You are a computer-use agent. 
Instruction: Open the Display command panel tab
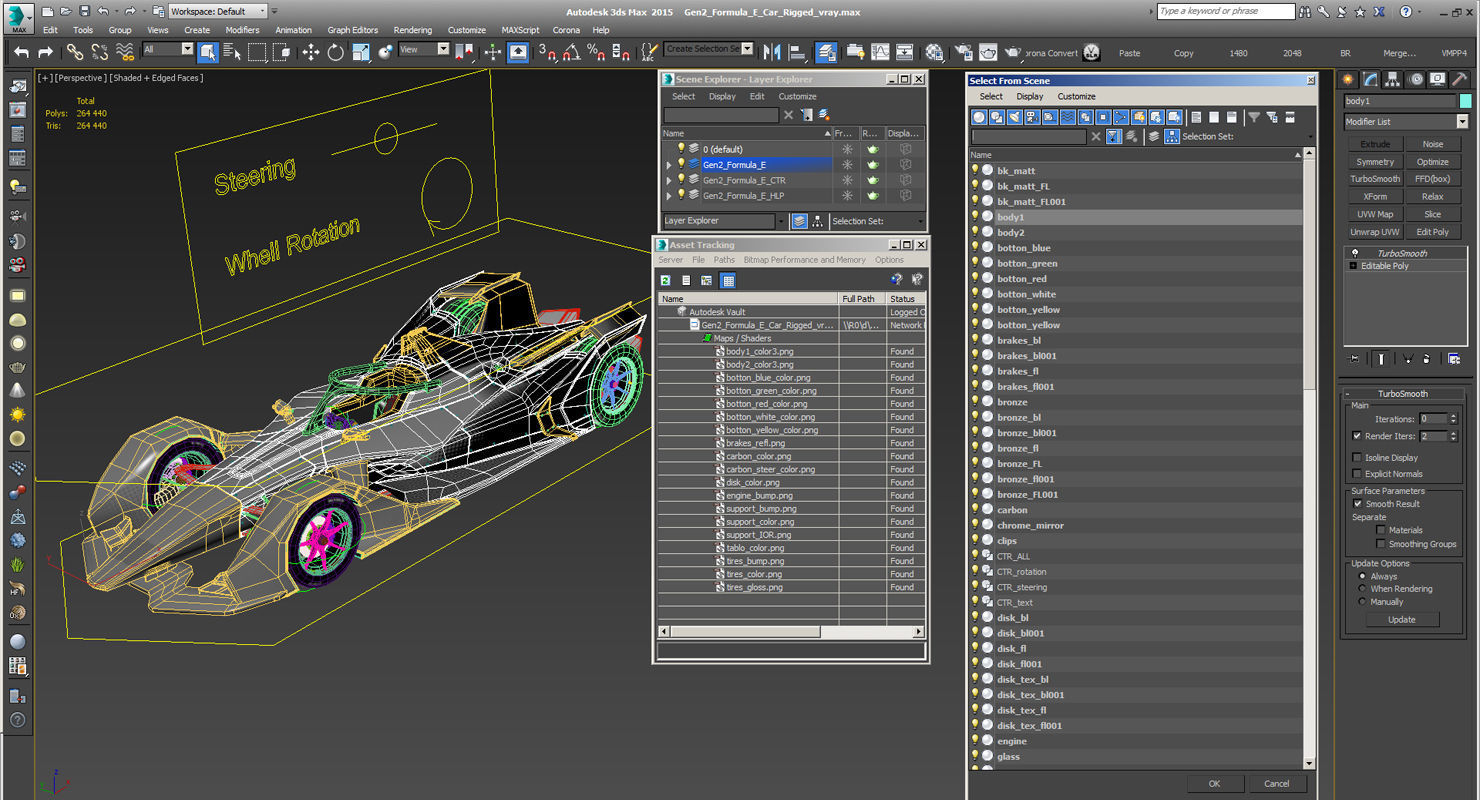[1437, 79]
